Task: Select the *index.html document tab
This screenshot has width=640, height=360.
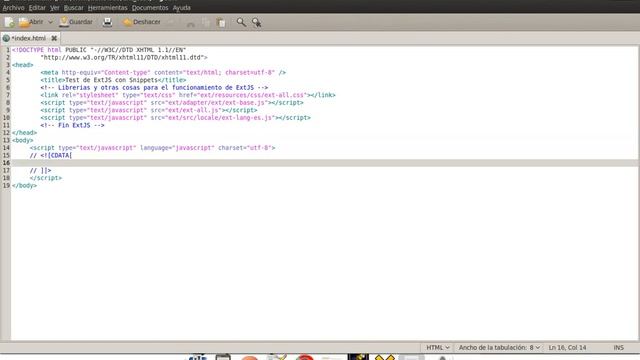Action: coord(29,38)
